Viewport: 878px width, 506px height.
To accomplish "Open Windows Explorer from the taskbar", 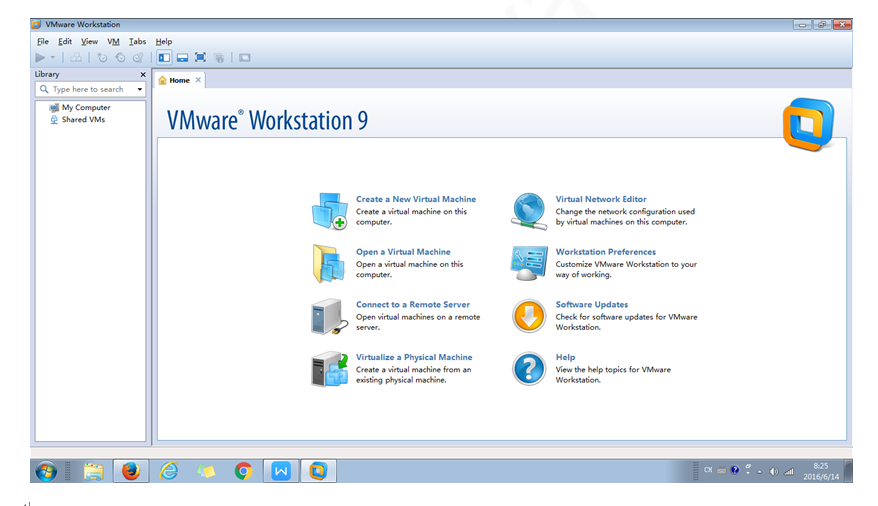I will tap(94, 471).
